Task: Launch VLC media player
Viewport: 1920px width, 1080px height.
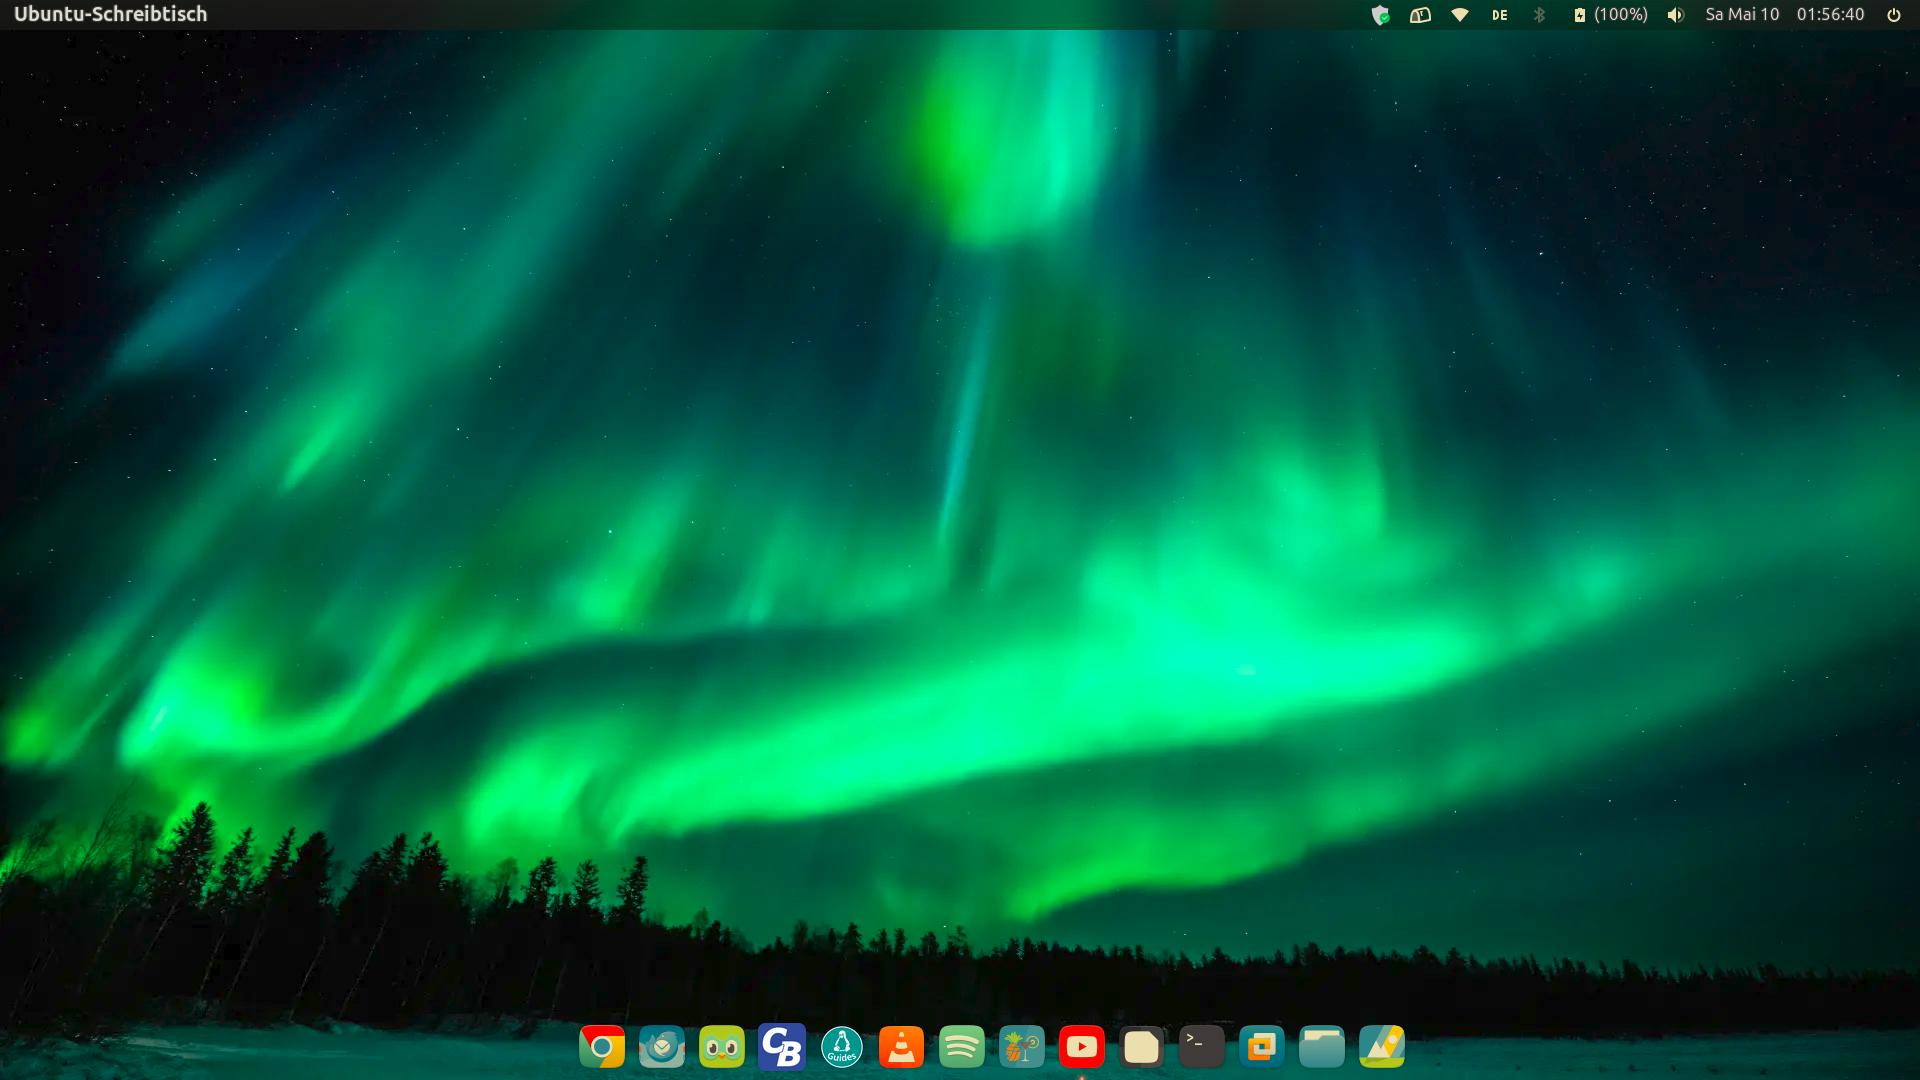Action: point(901,1047)
